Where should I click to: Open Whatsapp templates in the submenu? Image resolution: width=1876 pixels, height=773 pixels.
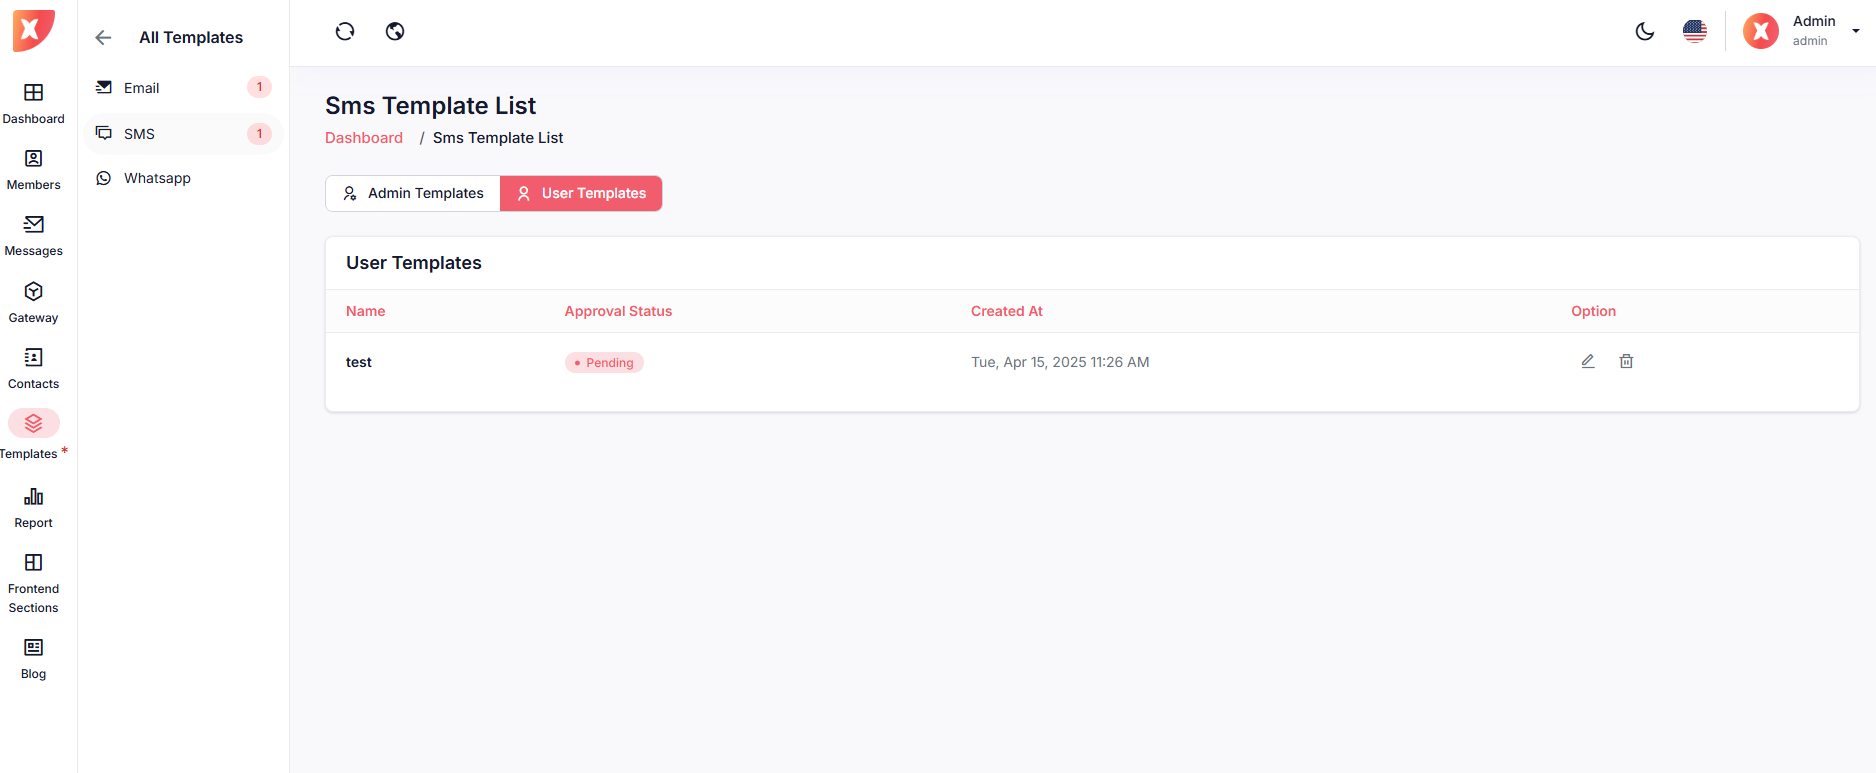[x=157, y=178]
